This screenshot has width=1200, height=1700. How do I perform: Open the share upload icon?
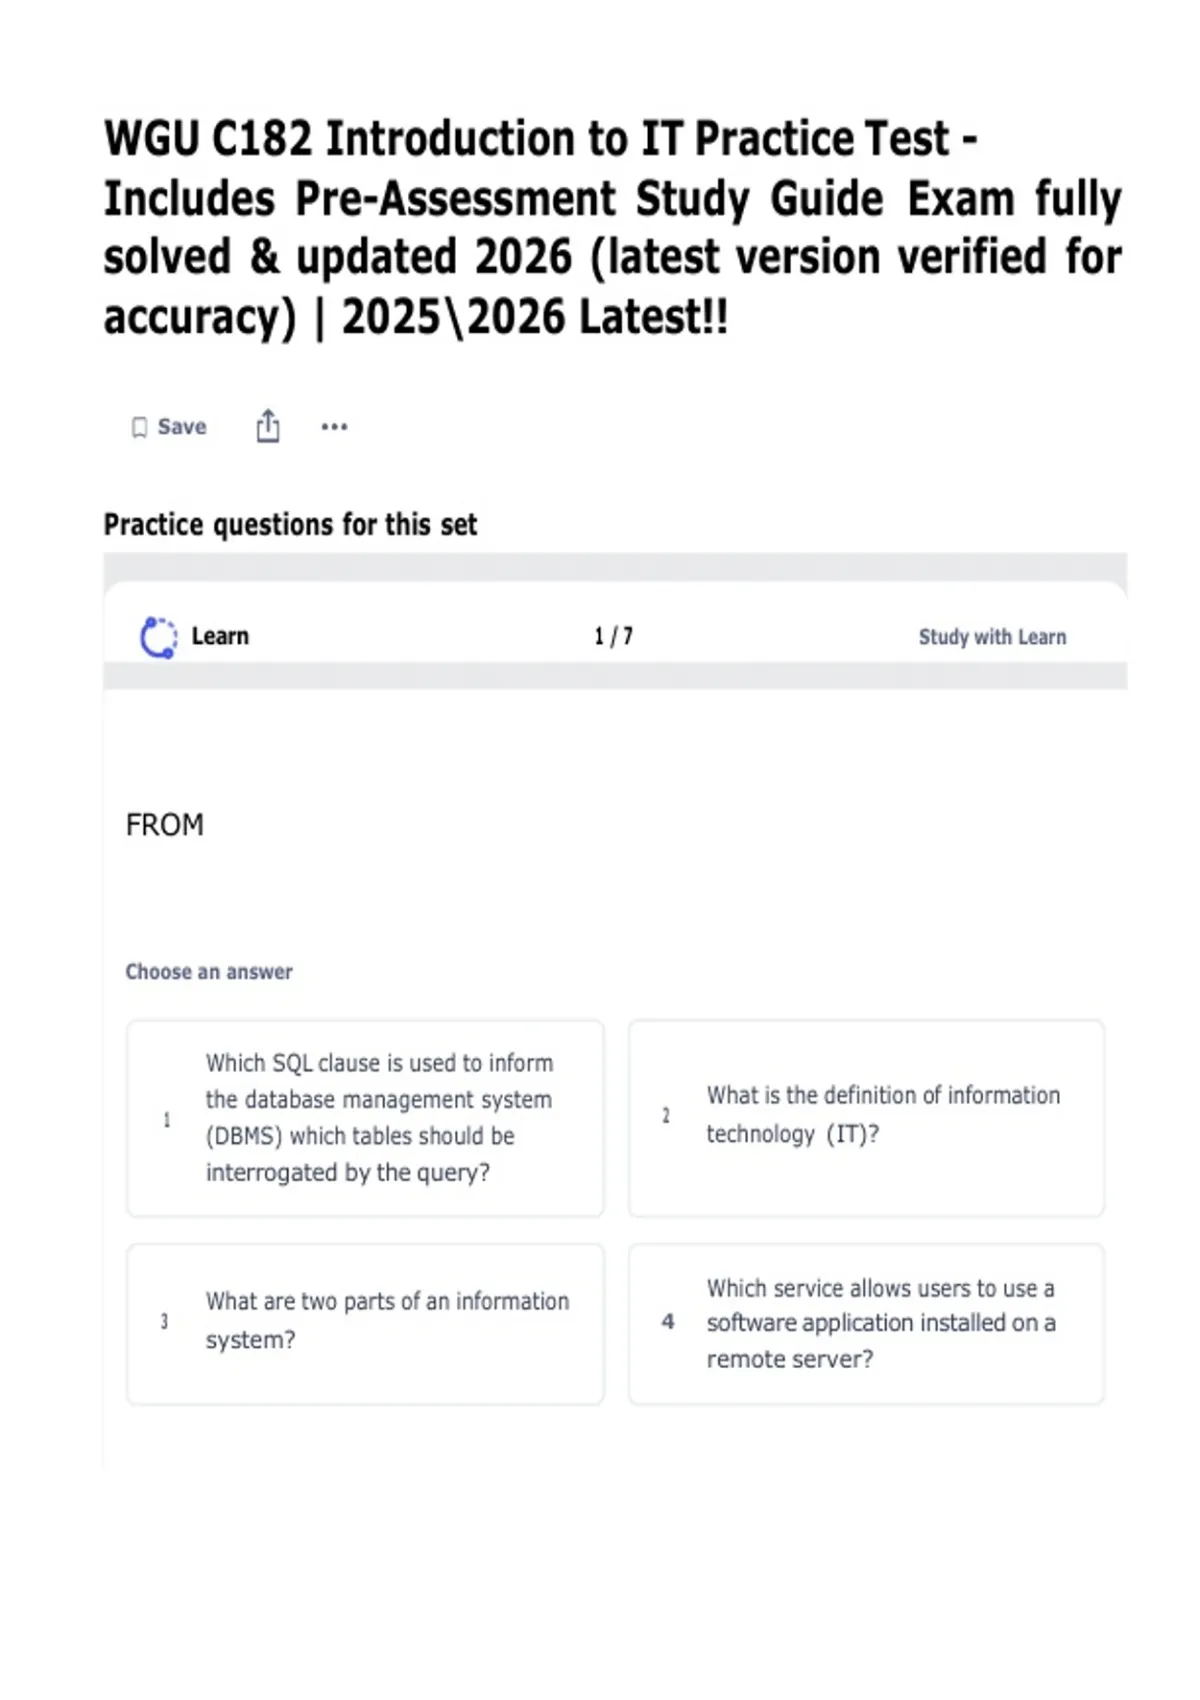(268, 426)
